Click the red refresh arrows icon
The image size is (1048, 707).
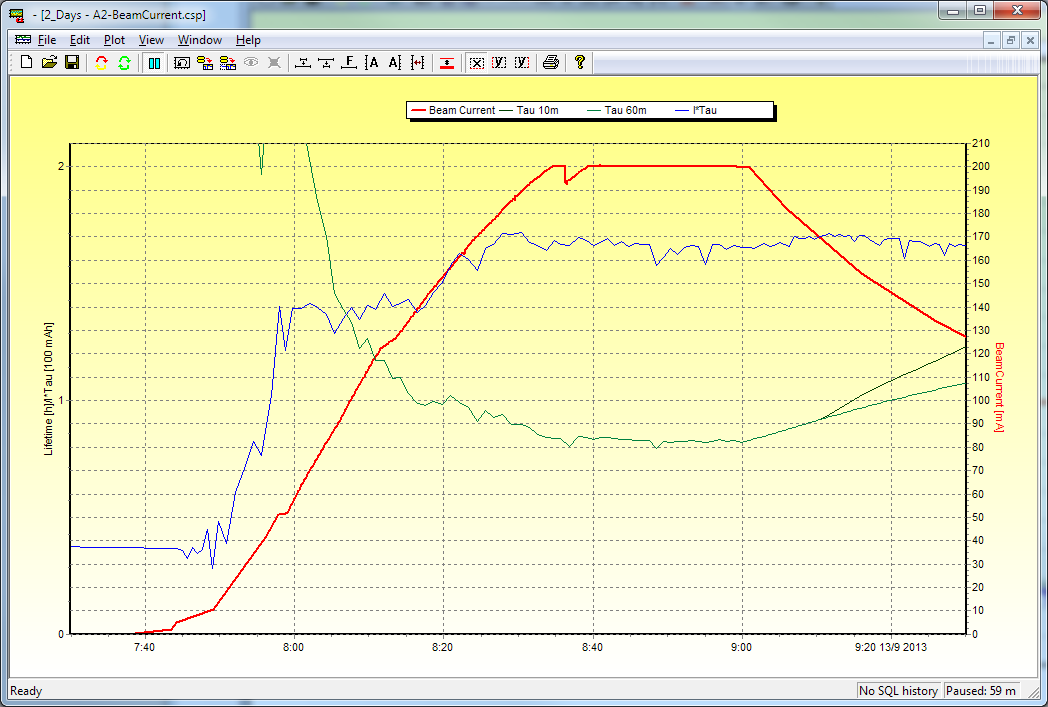pos(101,62)
